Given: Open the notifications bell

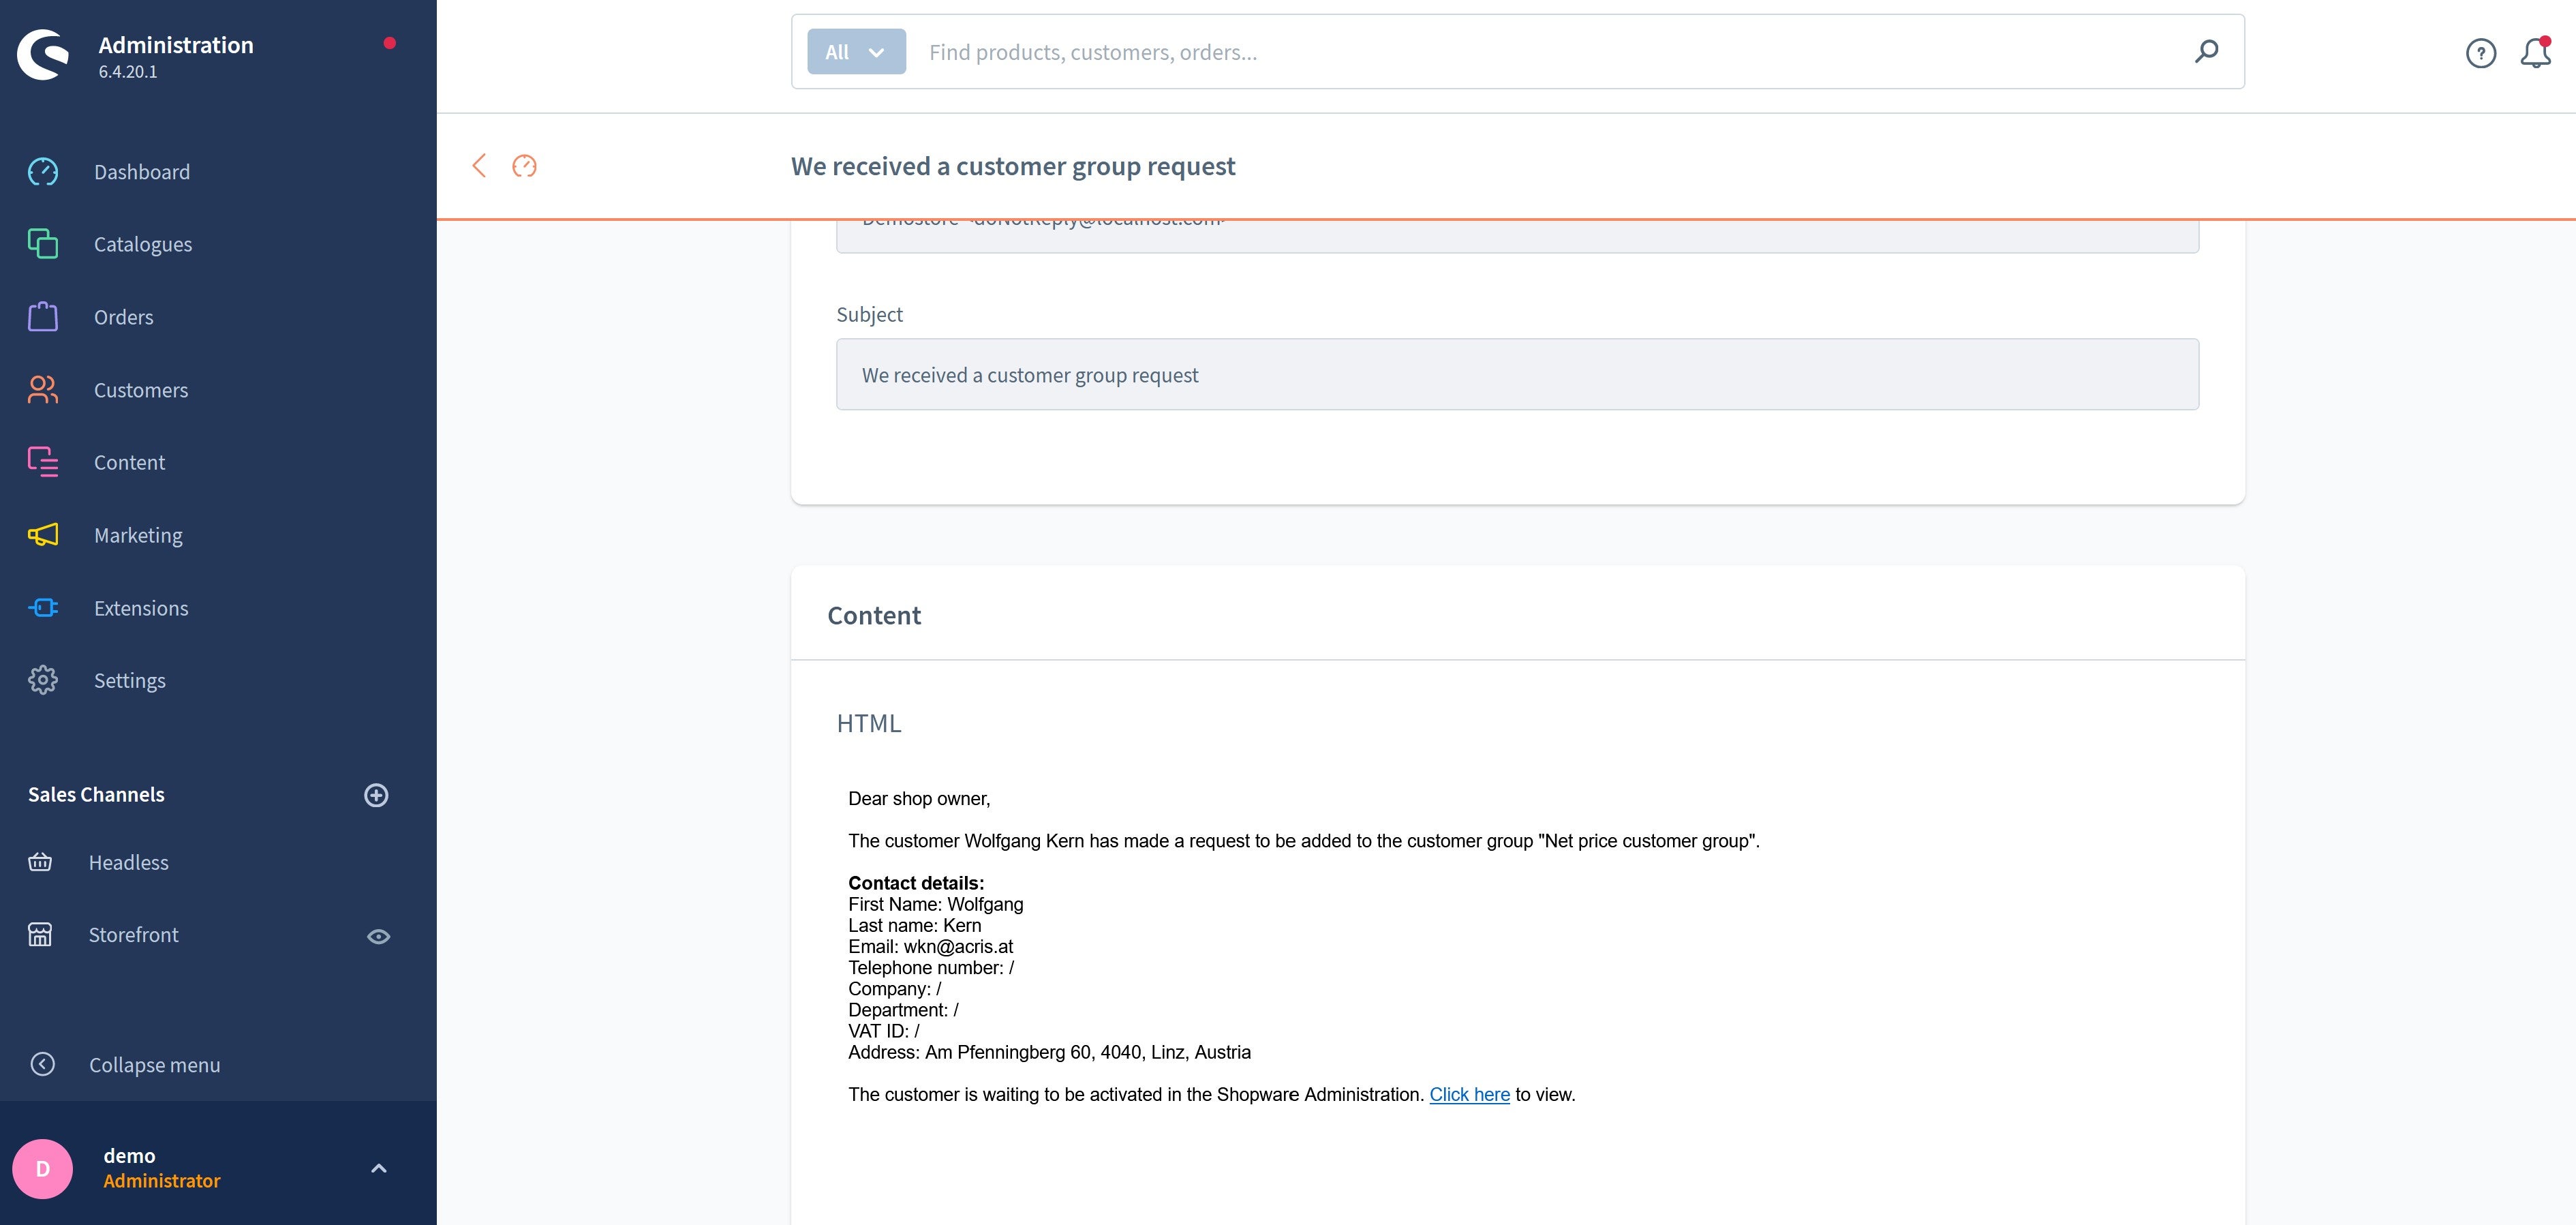Looking at the screenshot, I should point(2536,53).
